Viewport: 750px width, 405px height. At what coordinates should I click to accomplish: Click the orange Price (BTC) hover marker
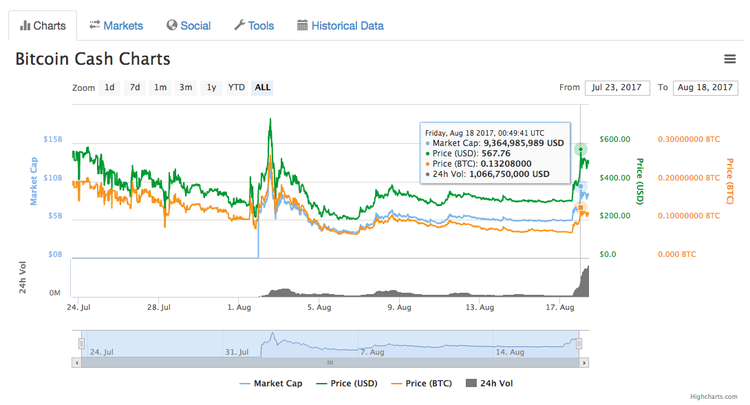tap(581, 208)
